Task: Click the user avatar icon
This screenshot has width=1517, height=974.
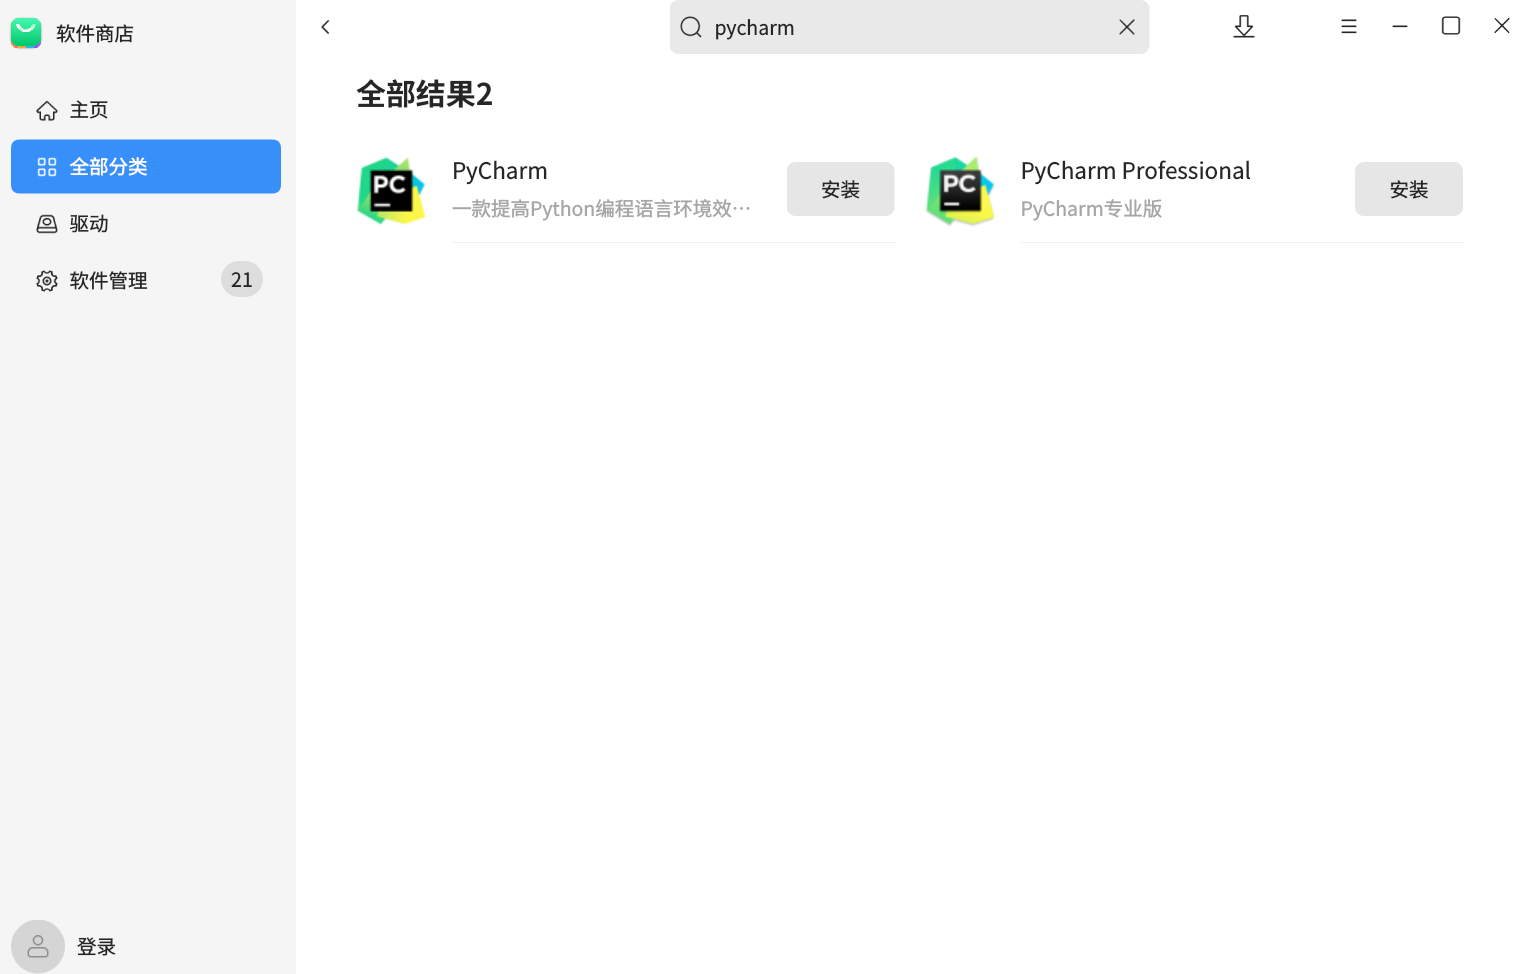Action: point(38,946)
